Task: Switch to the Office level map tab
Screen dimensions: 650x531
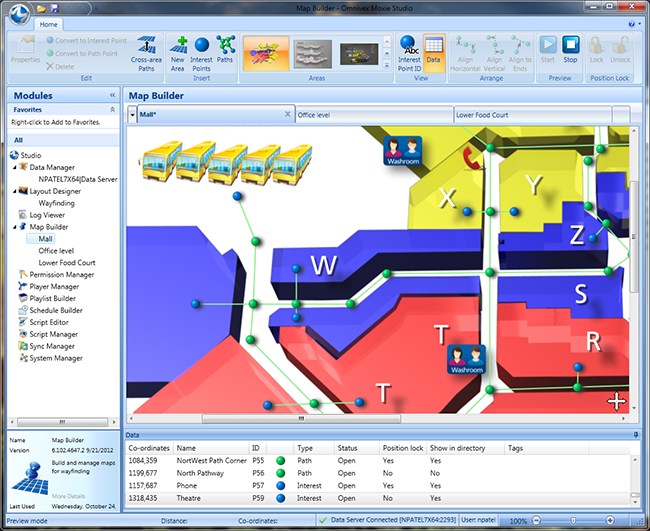Action: (x=374, y=115)
